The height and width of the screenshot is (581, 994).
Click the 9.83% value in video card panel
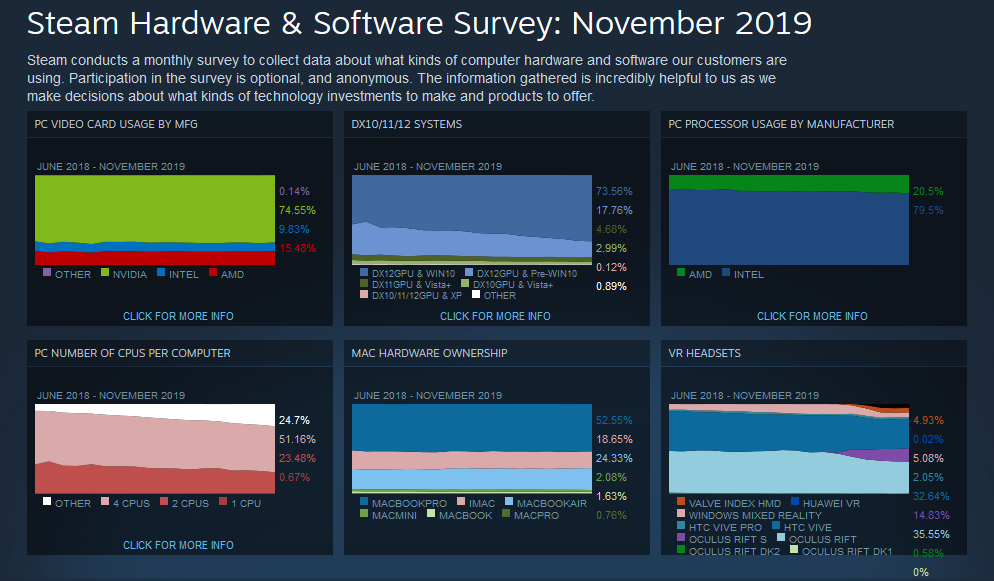click(x=294, y=229)
